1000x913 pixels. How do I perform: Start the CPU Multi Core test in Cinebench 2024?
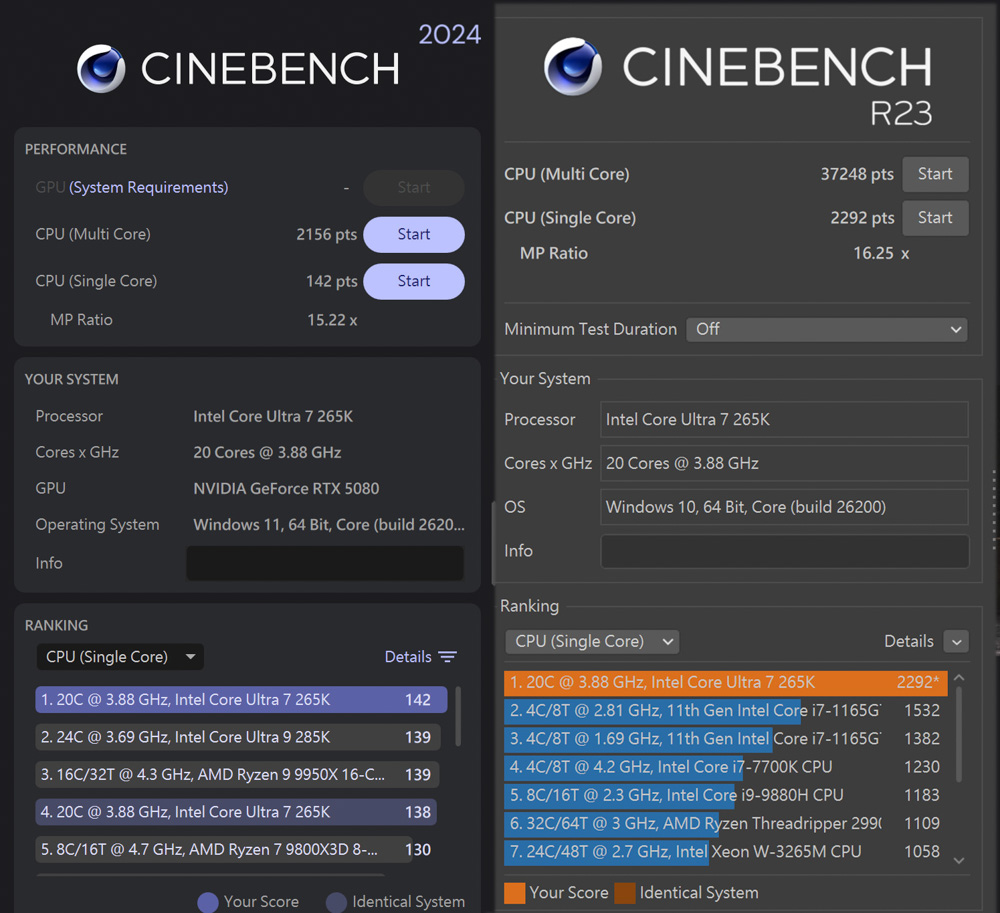tap(413, 235)
